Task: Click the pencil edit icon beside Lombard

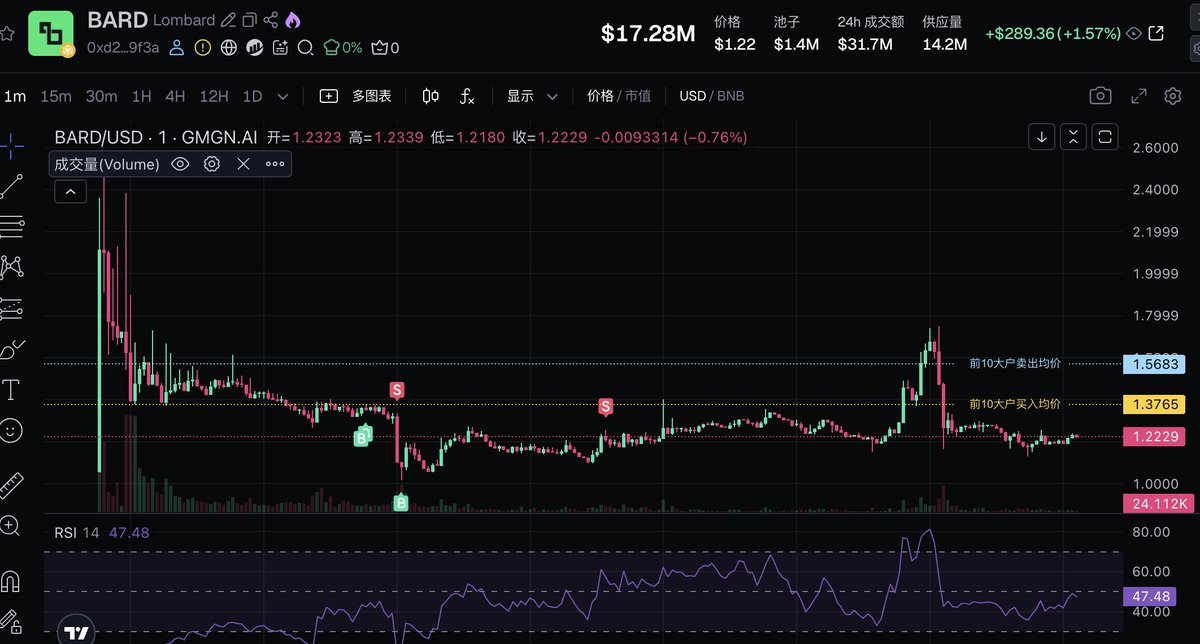Action: (x=228, y=20)
